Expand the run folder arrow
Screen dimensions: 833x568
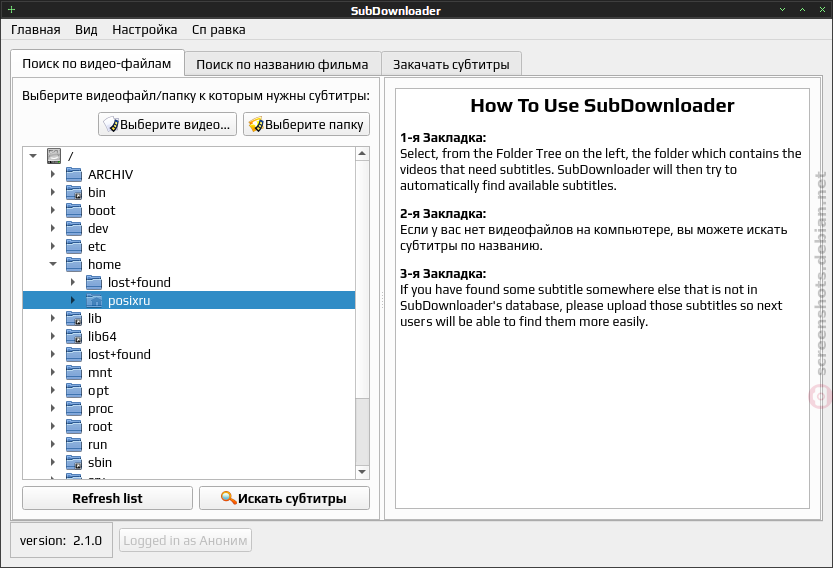[x=53, y=444]
